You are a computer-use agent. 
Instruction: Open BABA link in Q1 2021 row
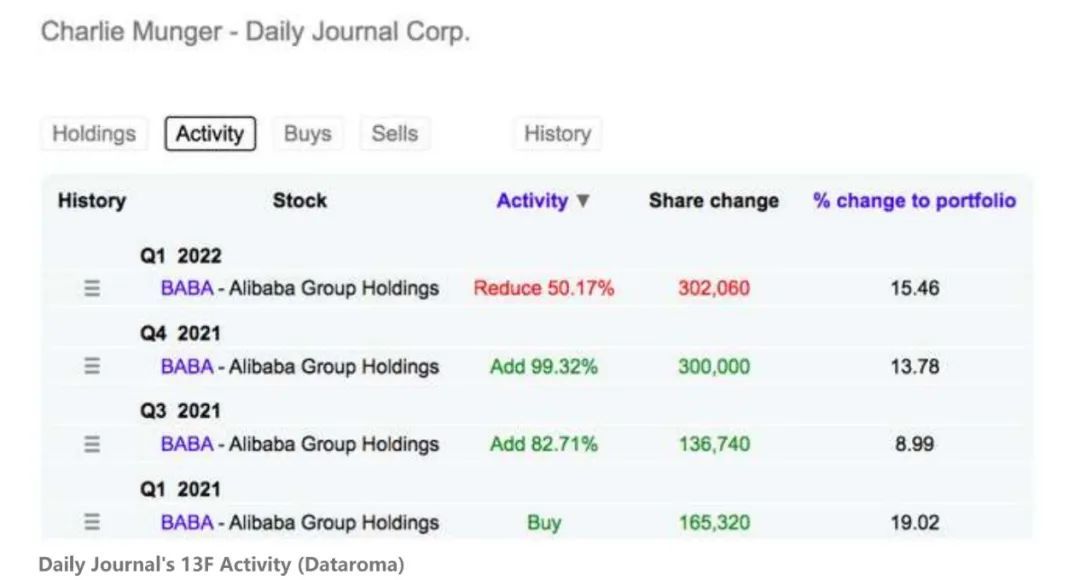point(187,522)
